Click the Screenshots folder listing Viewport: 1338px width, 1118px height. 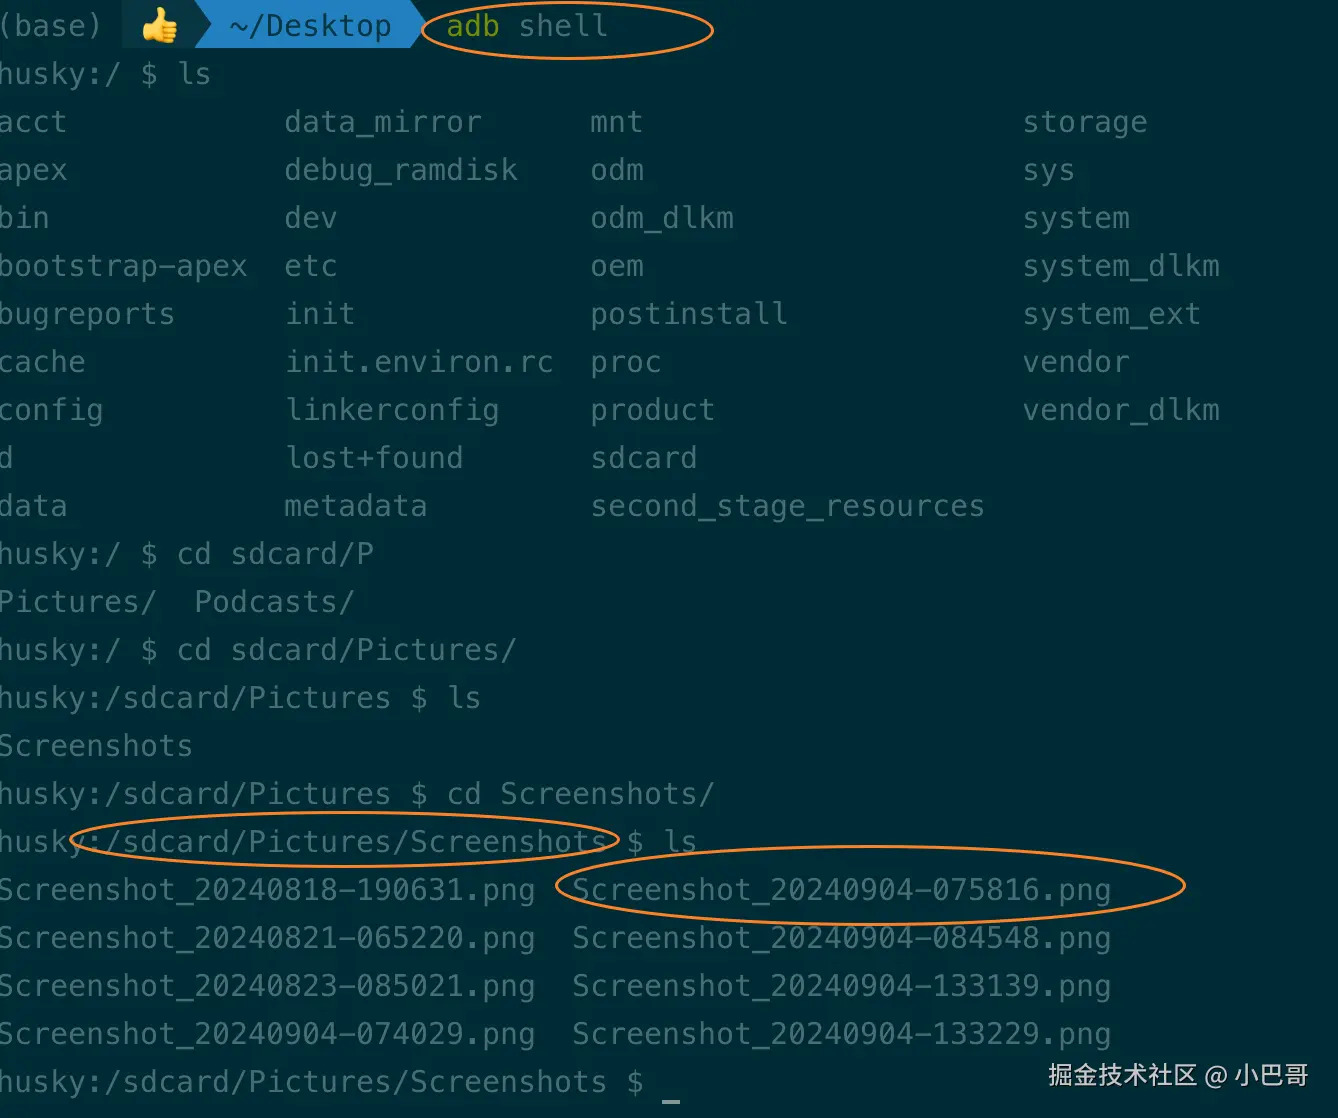coord(96,746)
